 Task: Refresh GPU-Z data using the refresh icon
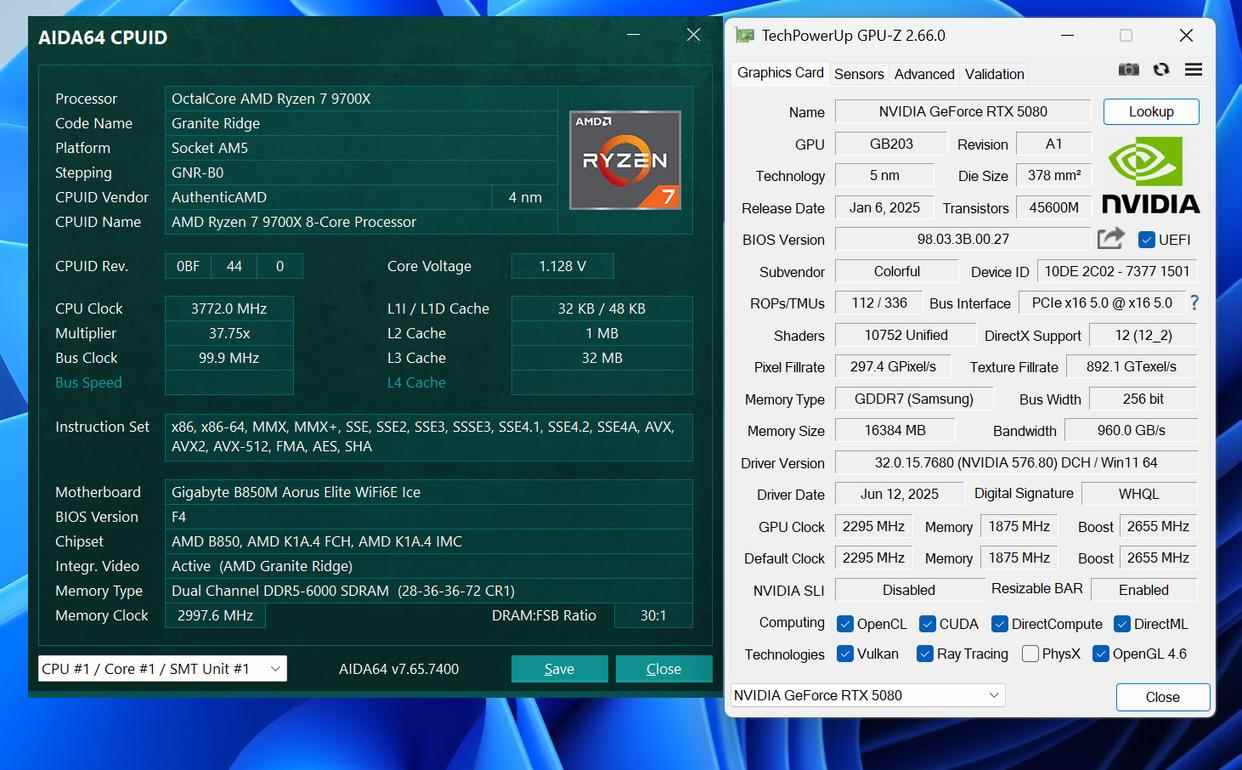click(x=1161, y=70)
